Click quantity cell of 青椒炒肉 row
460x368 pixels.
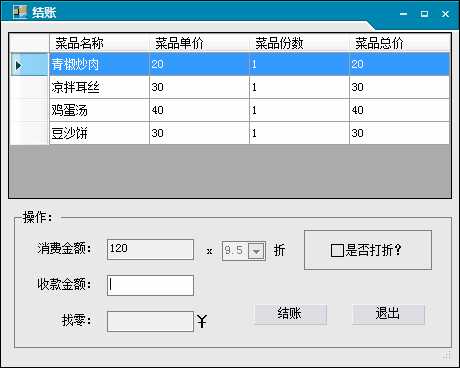299,64
